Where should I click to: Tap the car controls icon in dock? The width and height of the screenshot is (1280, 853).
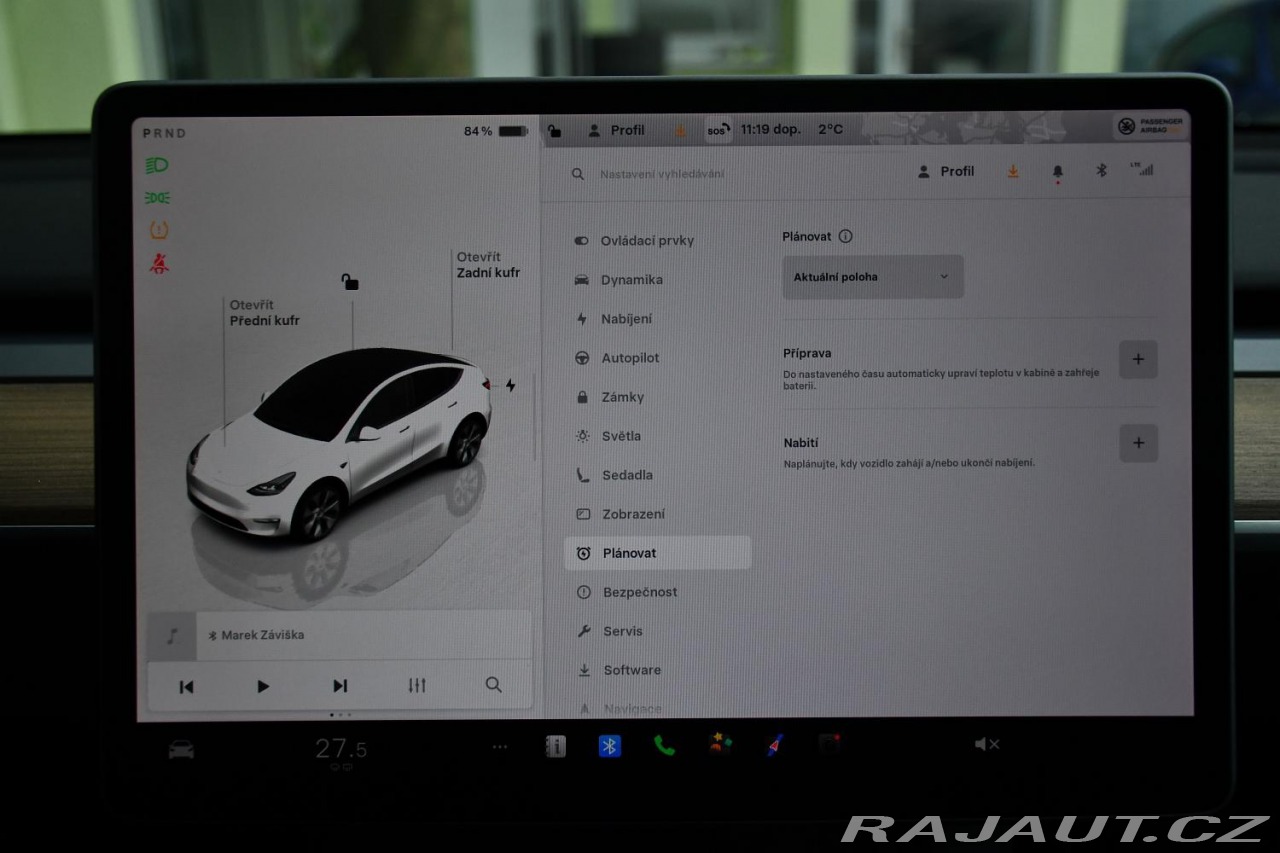coord(181,749)
